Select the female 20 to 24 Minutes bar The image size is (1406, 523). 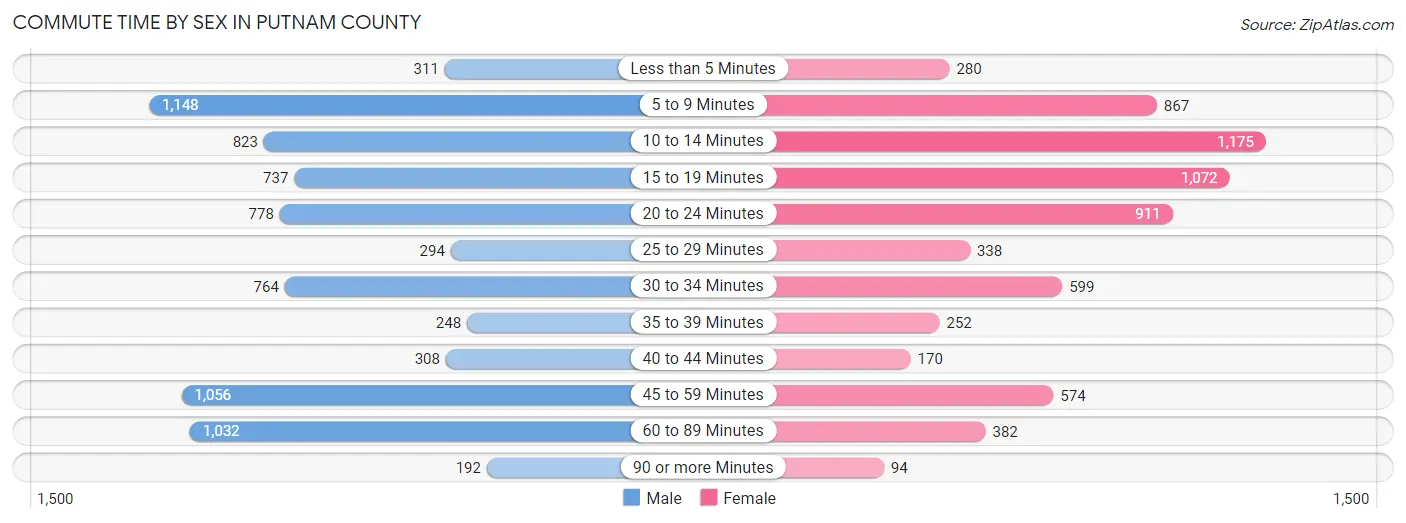(969, 213)
